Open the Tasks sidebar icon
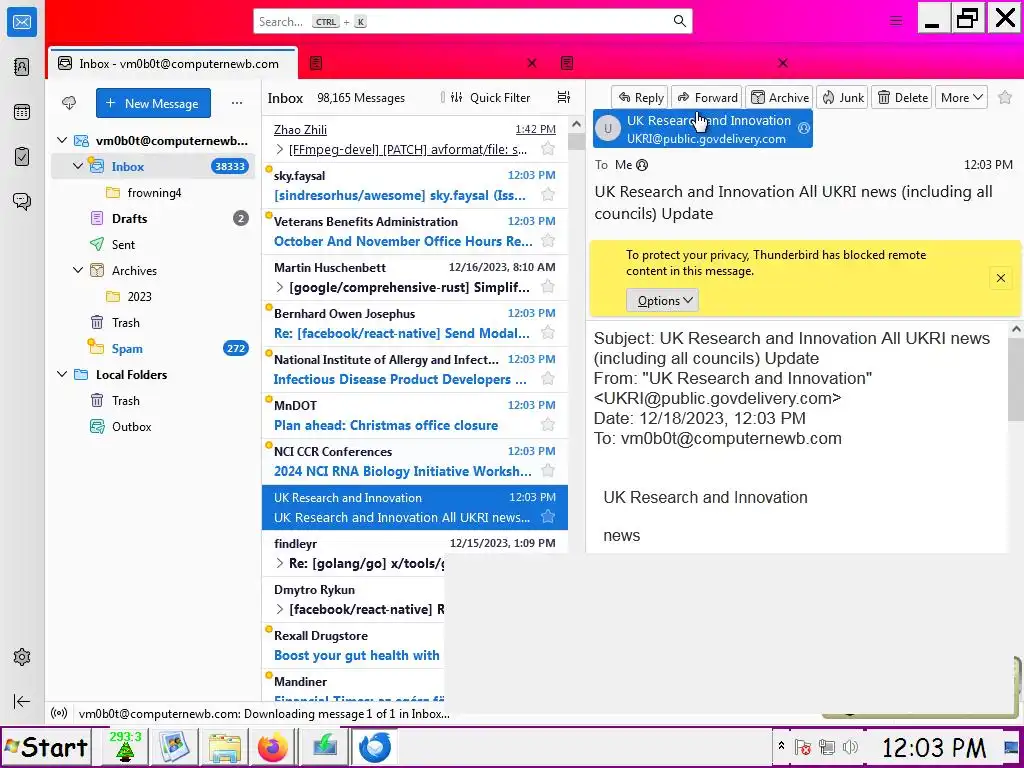The width and height of the screenshot is (1024, 768). coord(22,157)
